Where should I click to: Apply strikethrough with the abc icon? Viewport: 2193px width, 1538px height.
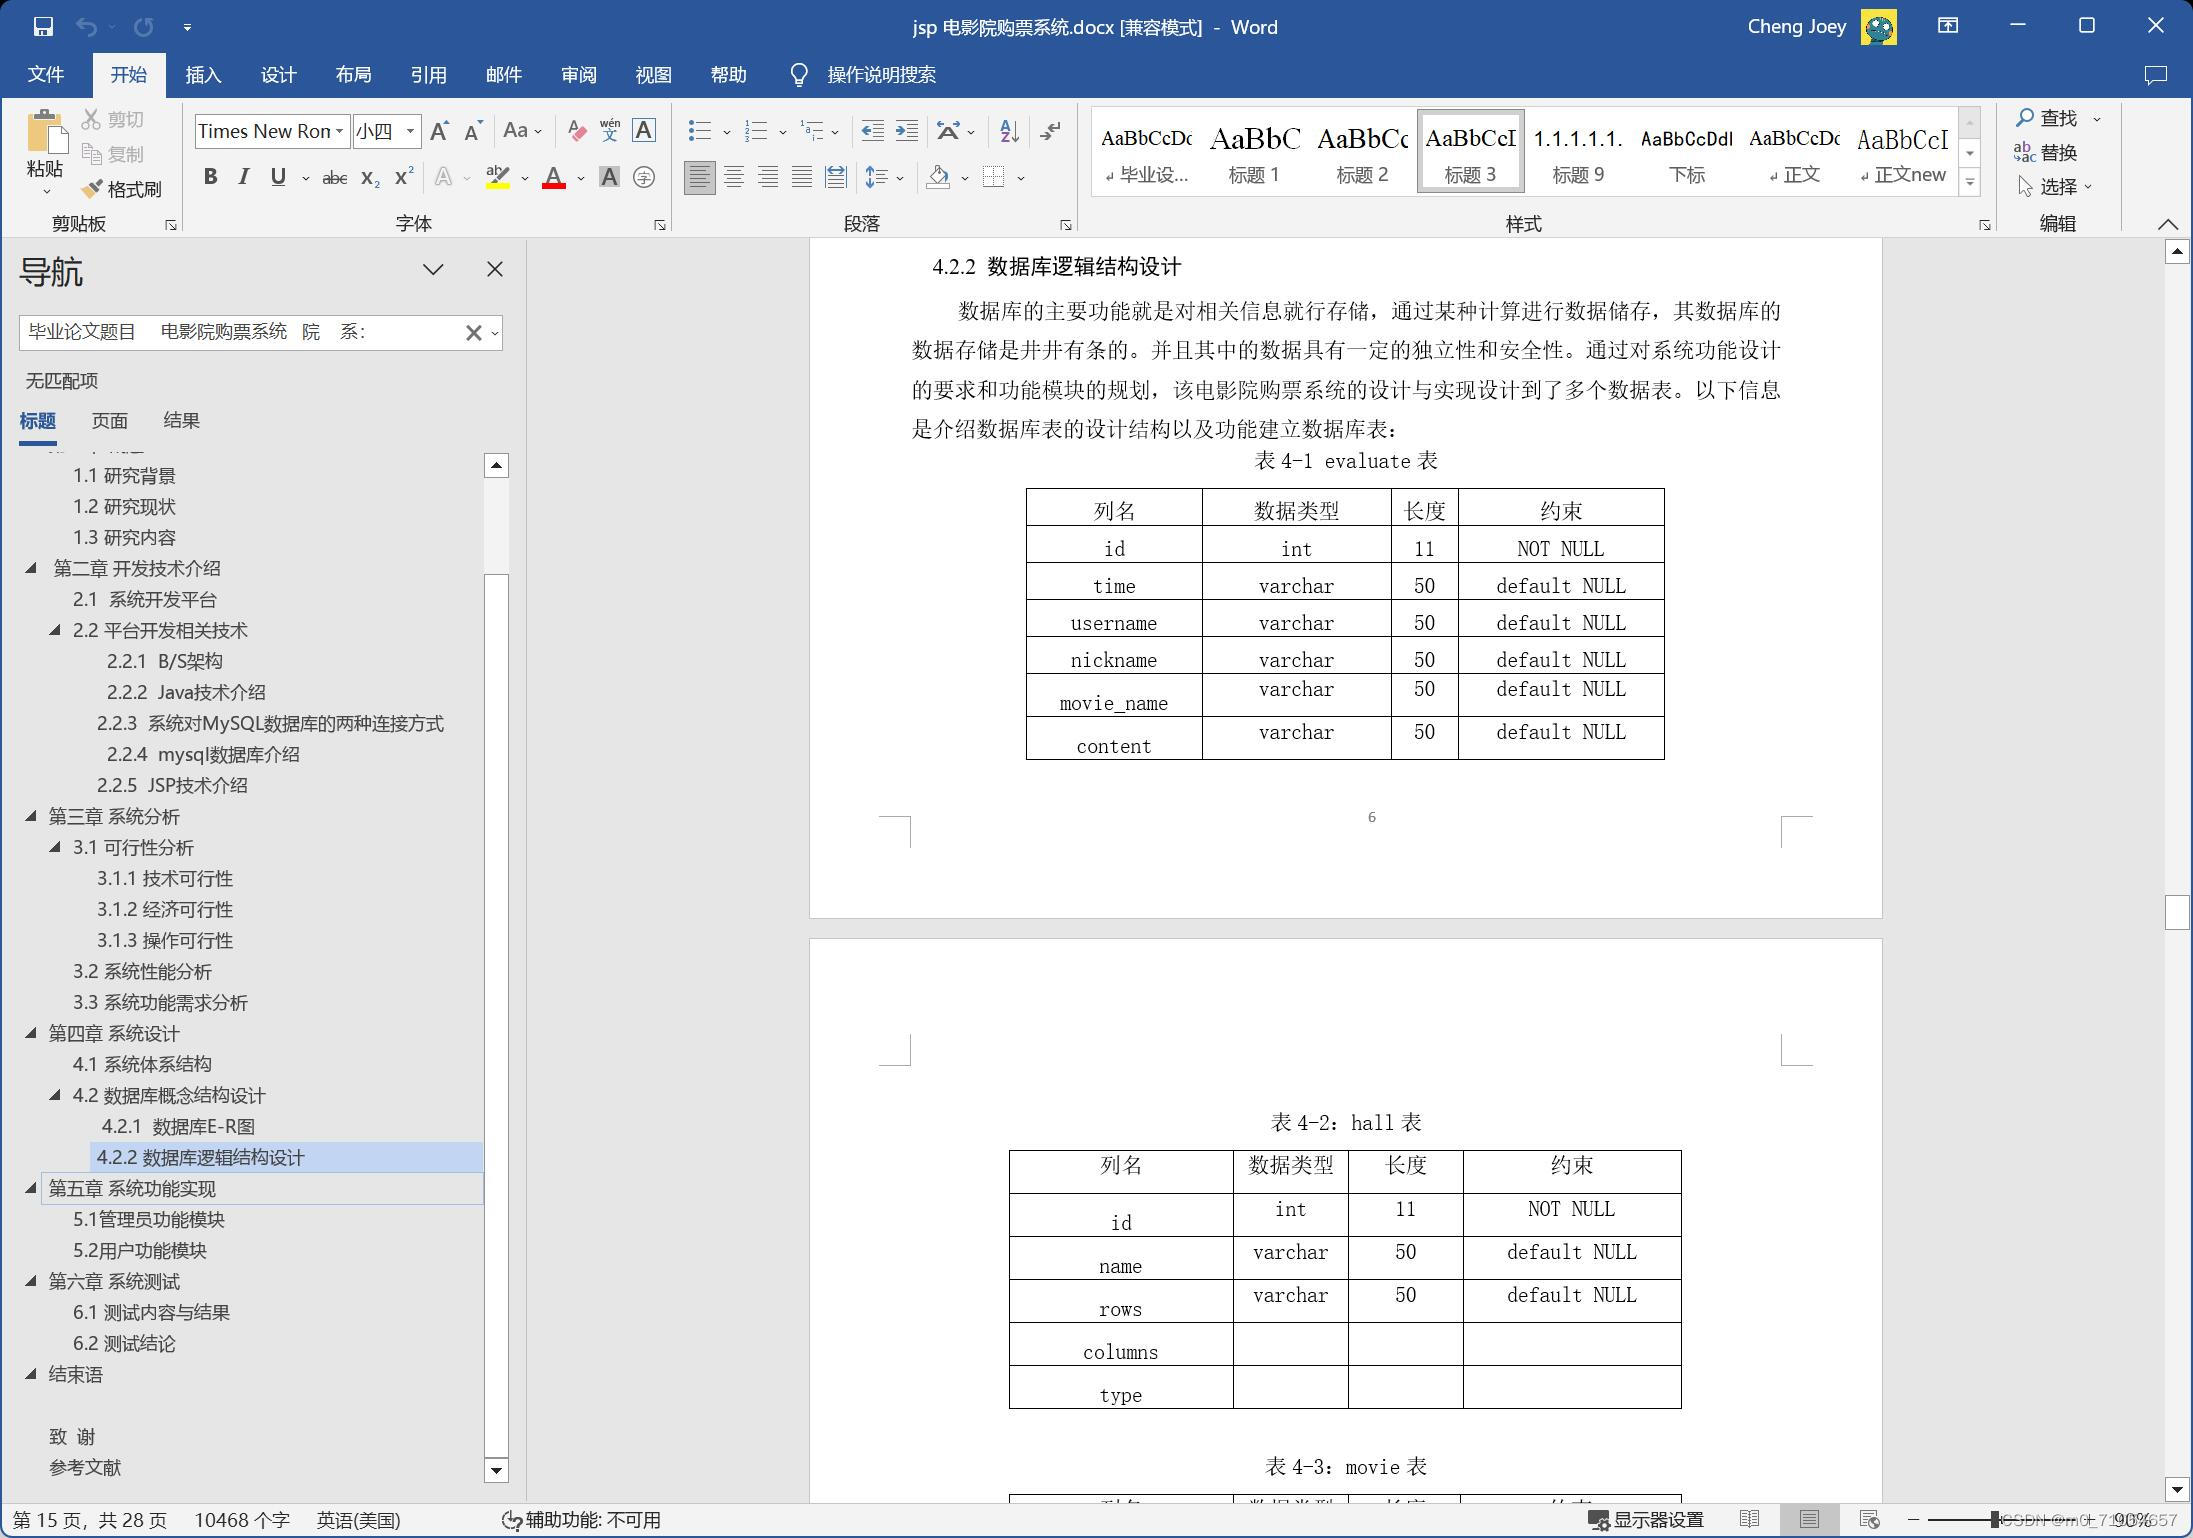tap(334, 178)
